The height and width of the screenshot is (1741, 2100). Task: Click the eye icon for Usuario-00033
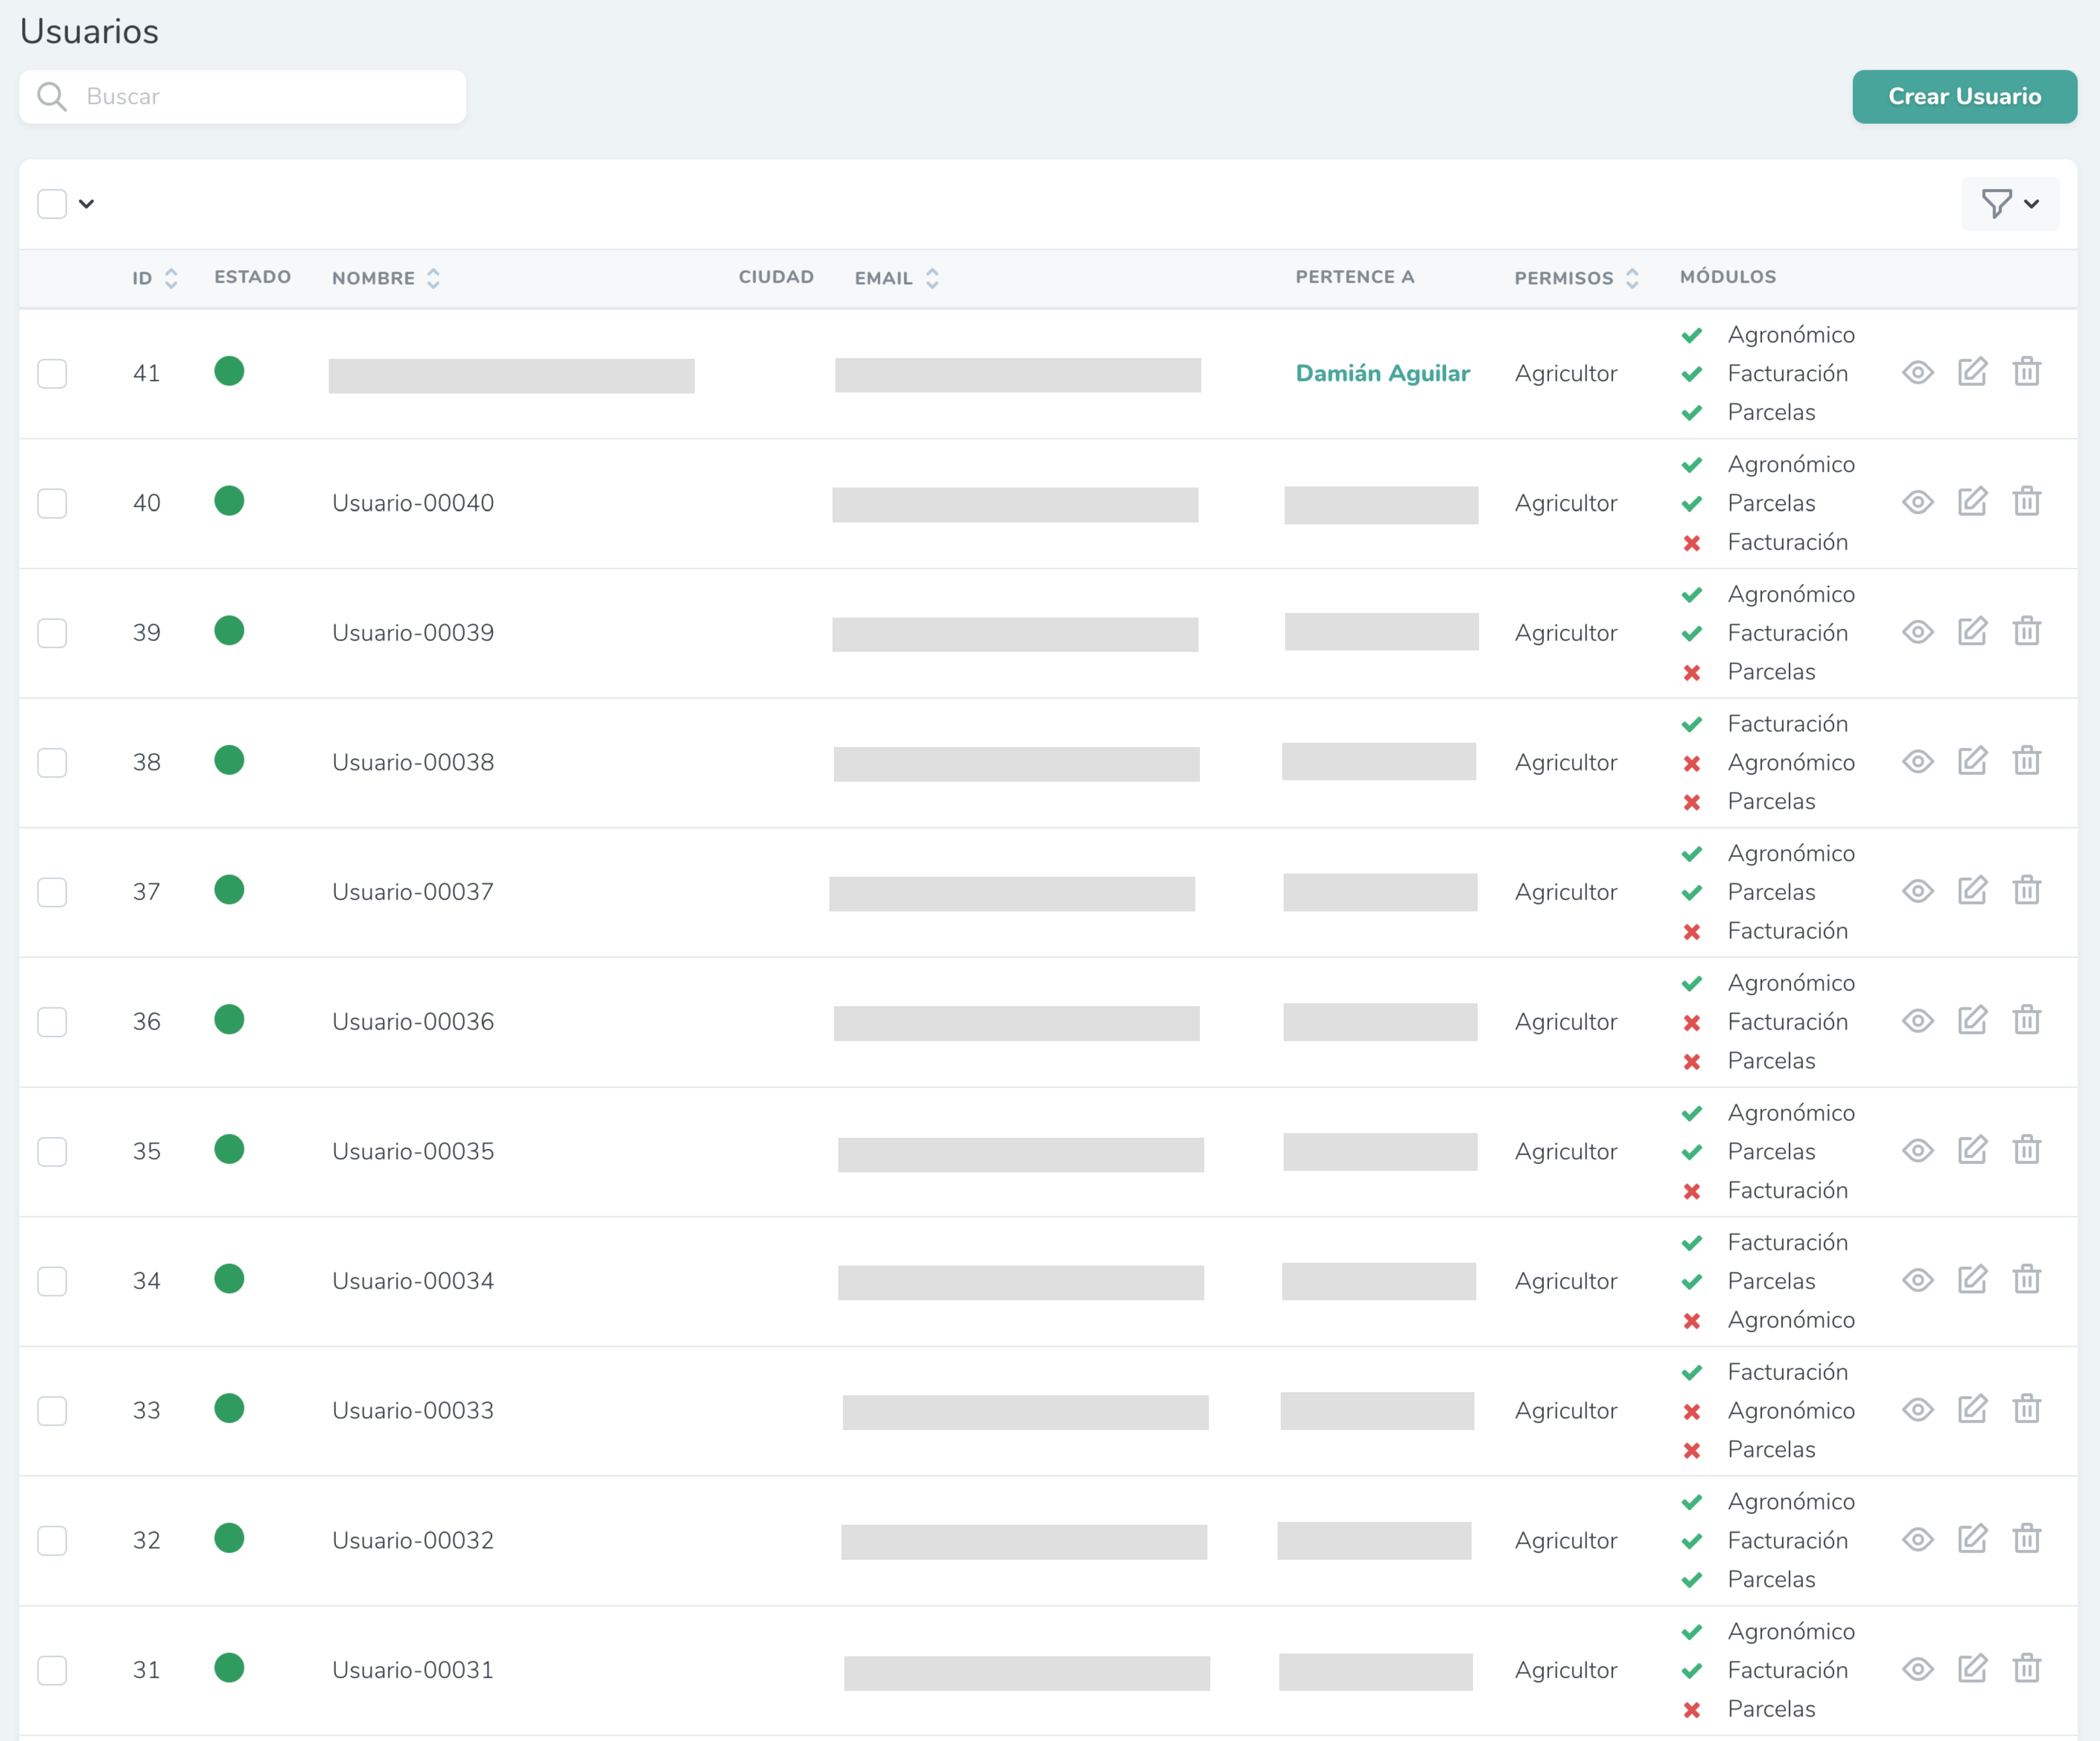[1917, 1410]
